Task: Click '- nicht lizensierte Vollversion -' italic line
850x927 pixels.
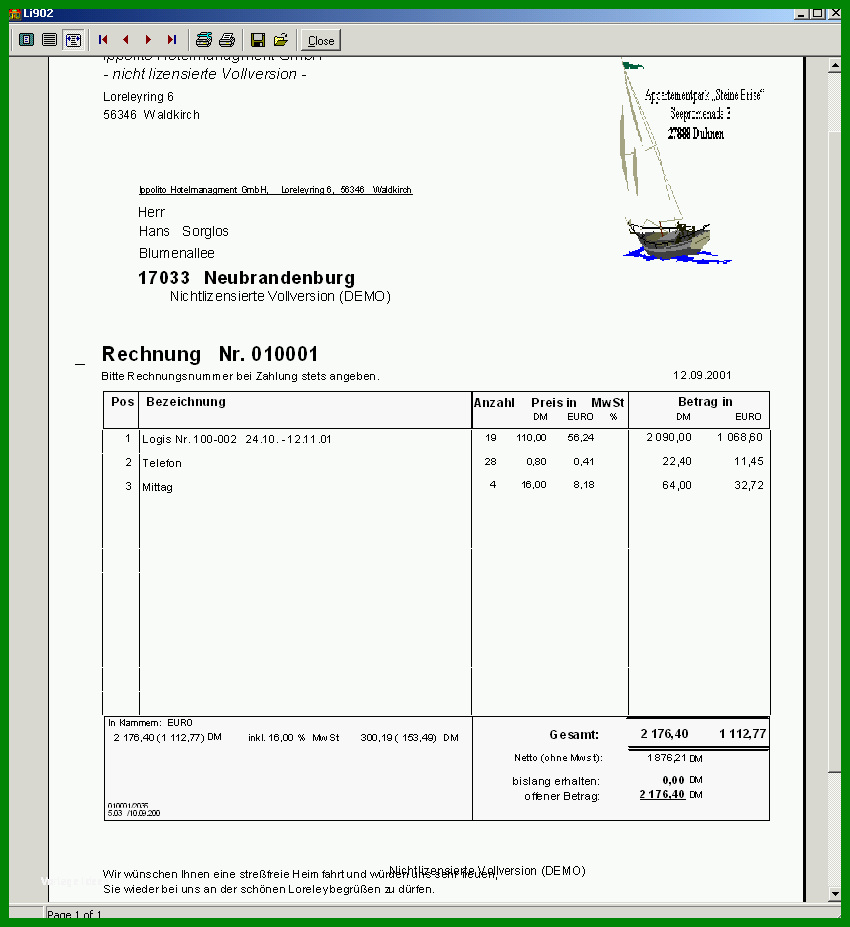Action: tap(205, 74)
